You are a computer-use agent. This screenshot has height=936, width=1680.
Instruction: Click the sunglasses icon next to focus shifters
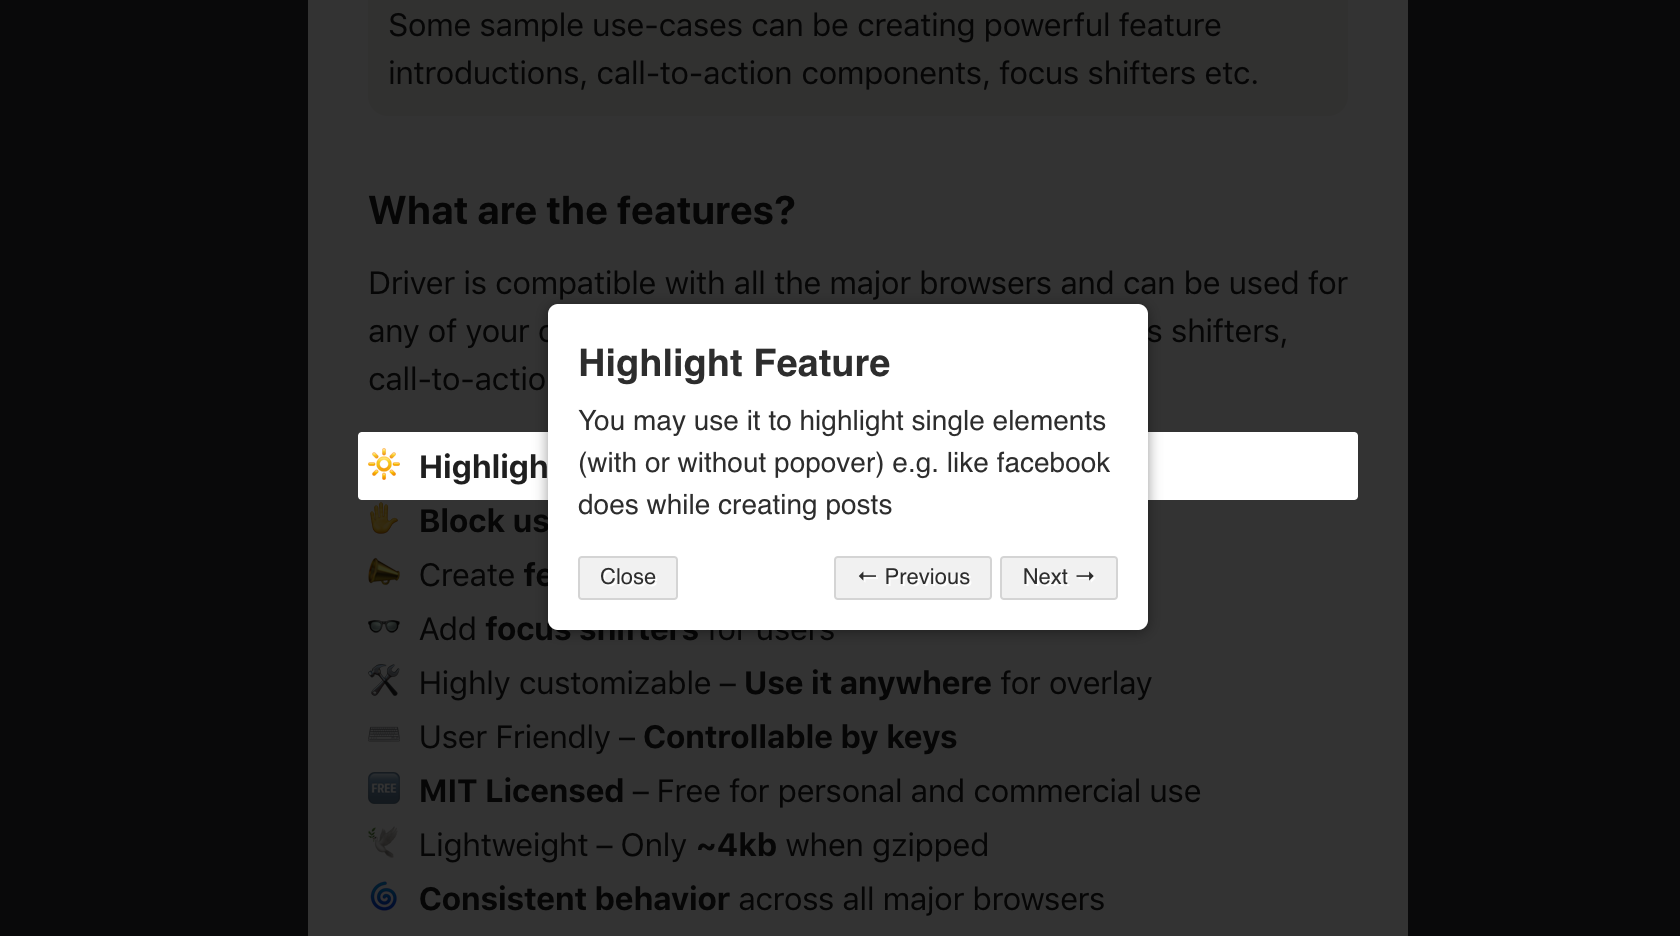(x=383, y=628)
